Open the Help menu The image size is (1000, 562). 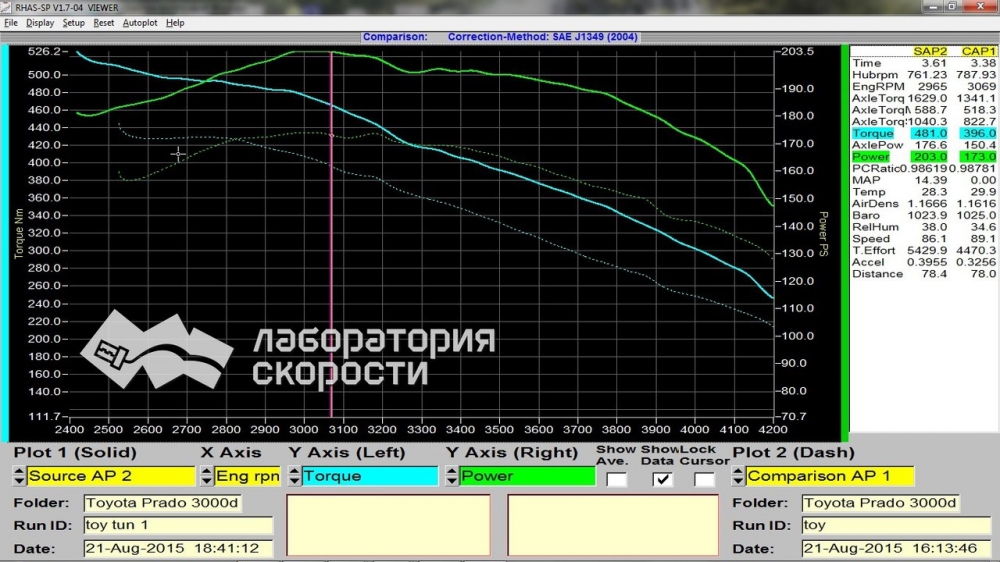(x=175, y=22)
